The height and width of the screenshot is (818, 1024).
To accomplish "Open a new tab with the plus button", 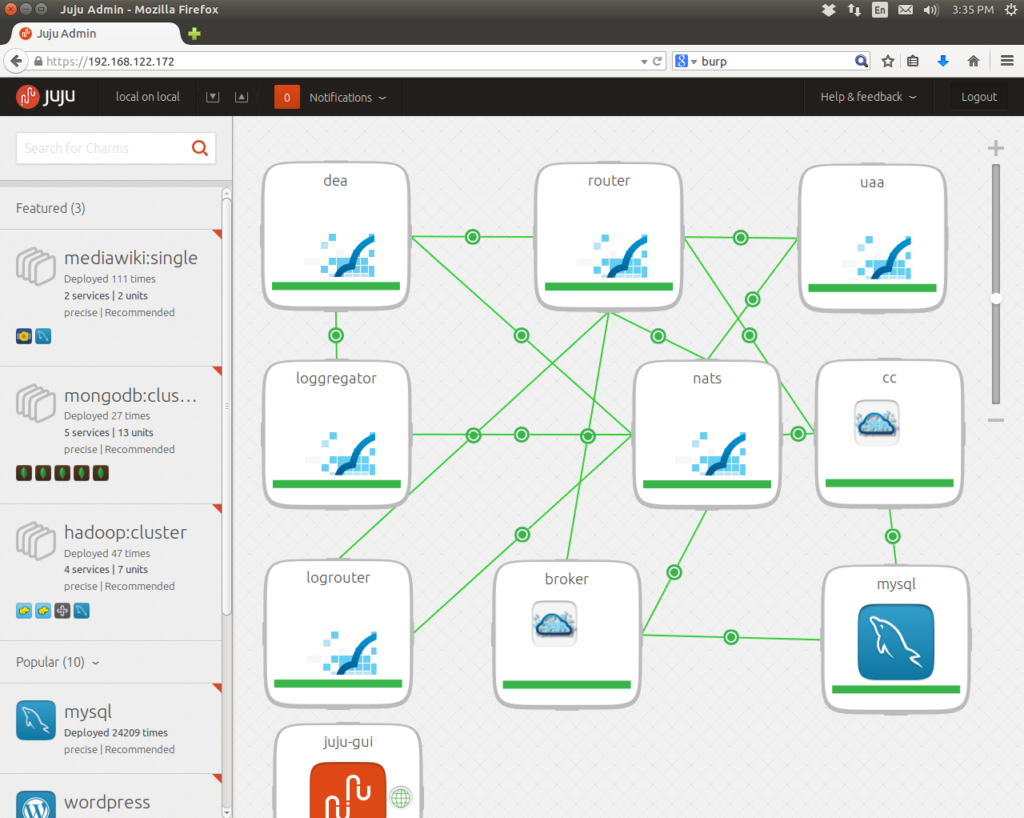I will coord(194,33).
